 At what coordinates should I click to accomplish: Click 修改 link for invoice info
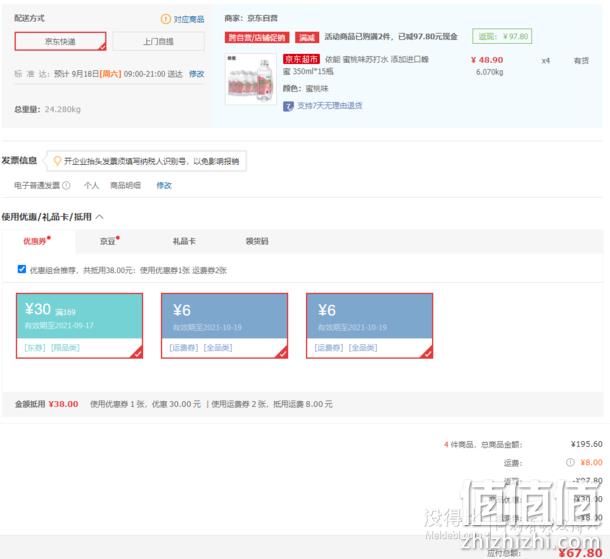click(x=164, y=185)
